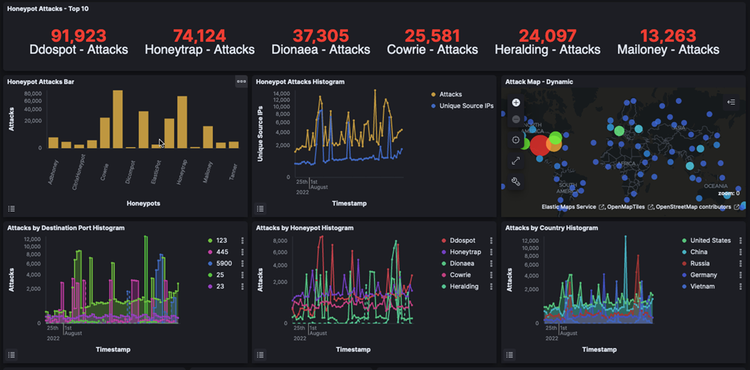Toggle legend on Honeypot Attacks Bar panel

click(x=12, y=208)
